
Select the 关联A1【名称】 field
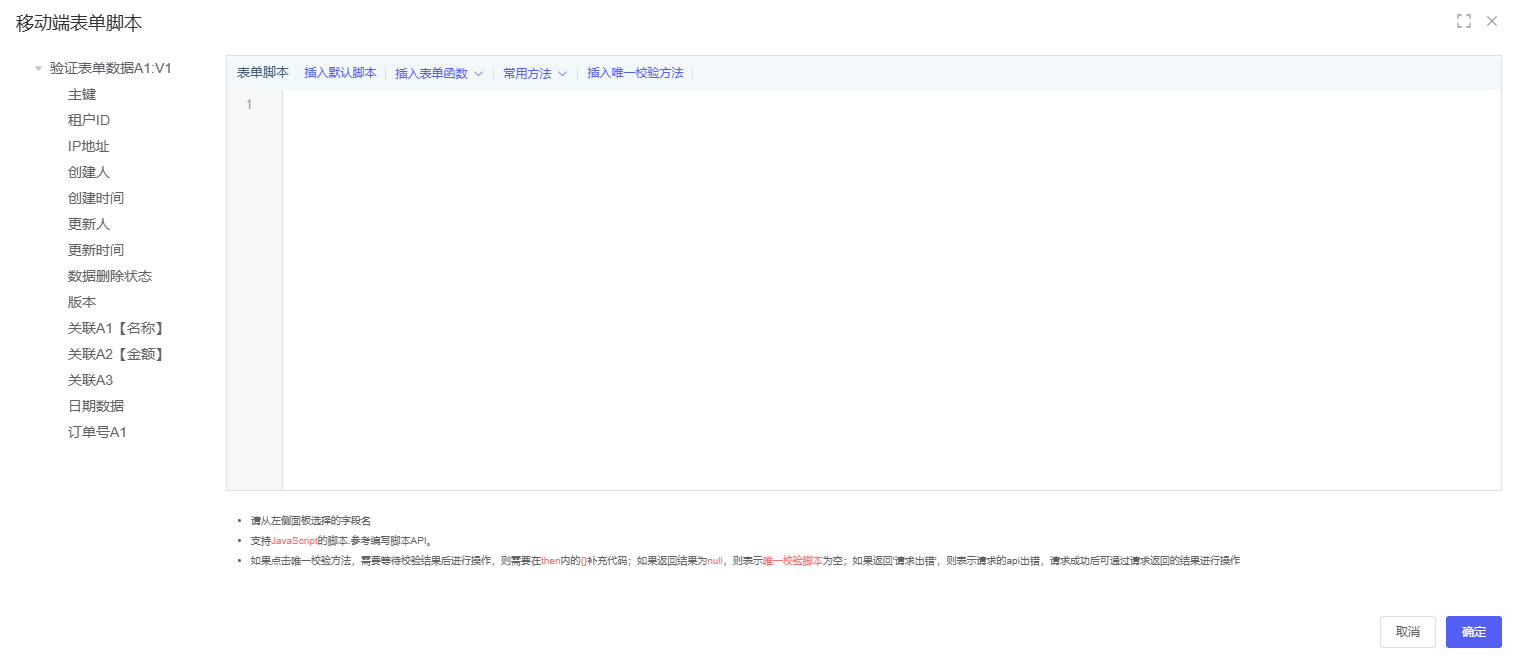[x=115, y=328]
